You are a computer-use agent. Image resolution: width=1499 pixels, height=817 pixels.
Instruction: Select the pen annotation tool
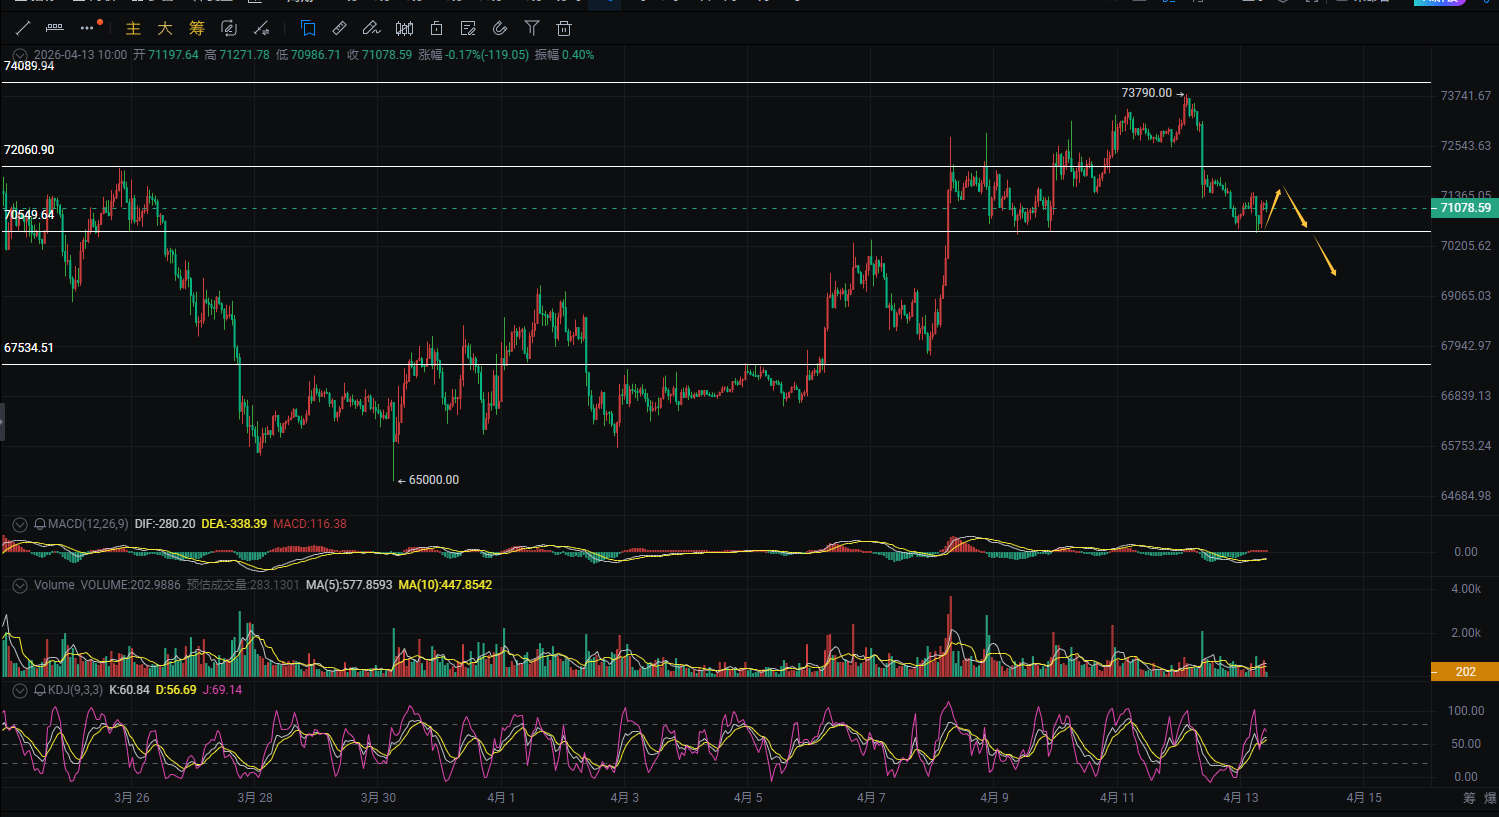coord(372,28)
